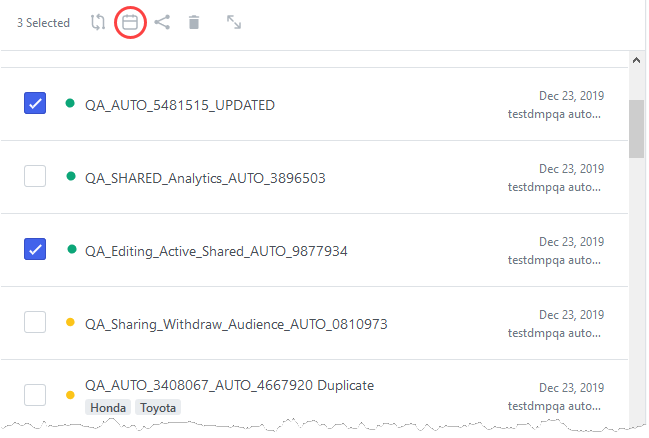Image resolution: width=649 pixels, height=438 pixels.
Task: Click the Toyota tag
Action: (158, 408)
